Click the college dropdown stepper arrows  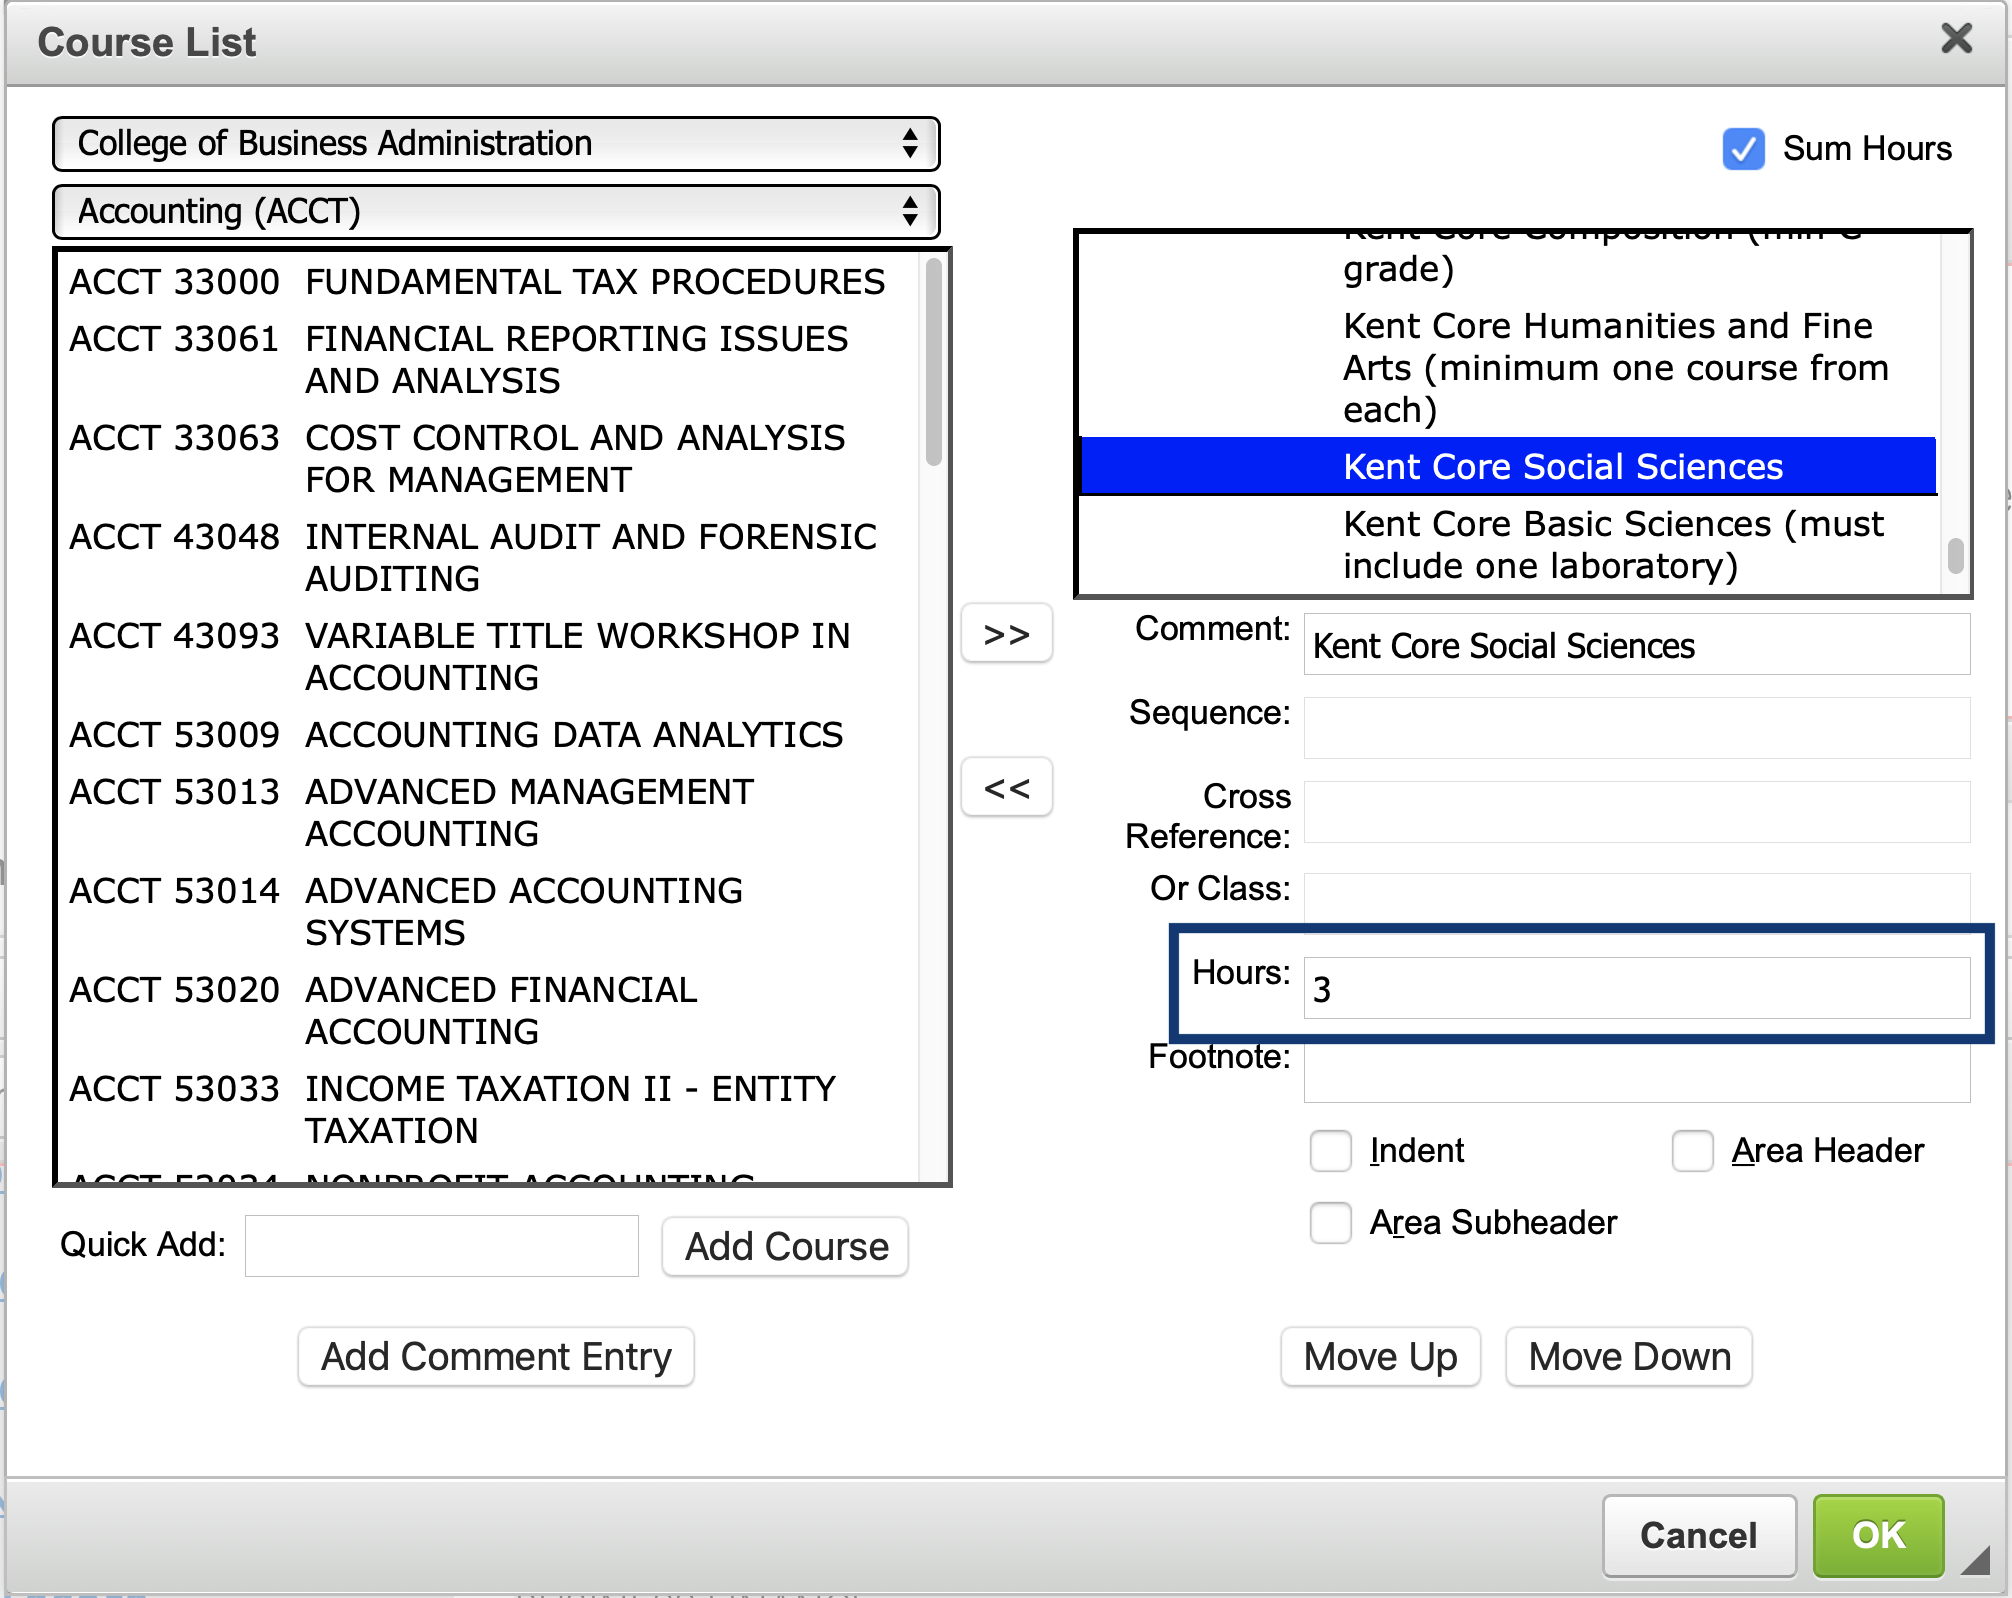tap(909, 144)
